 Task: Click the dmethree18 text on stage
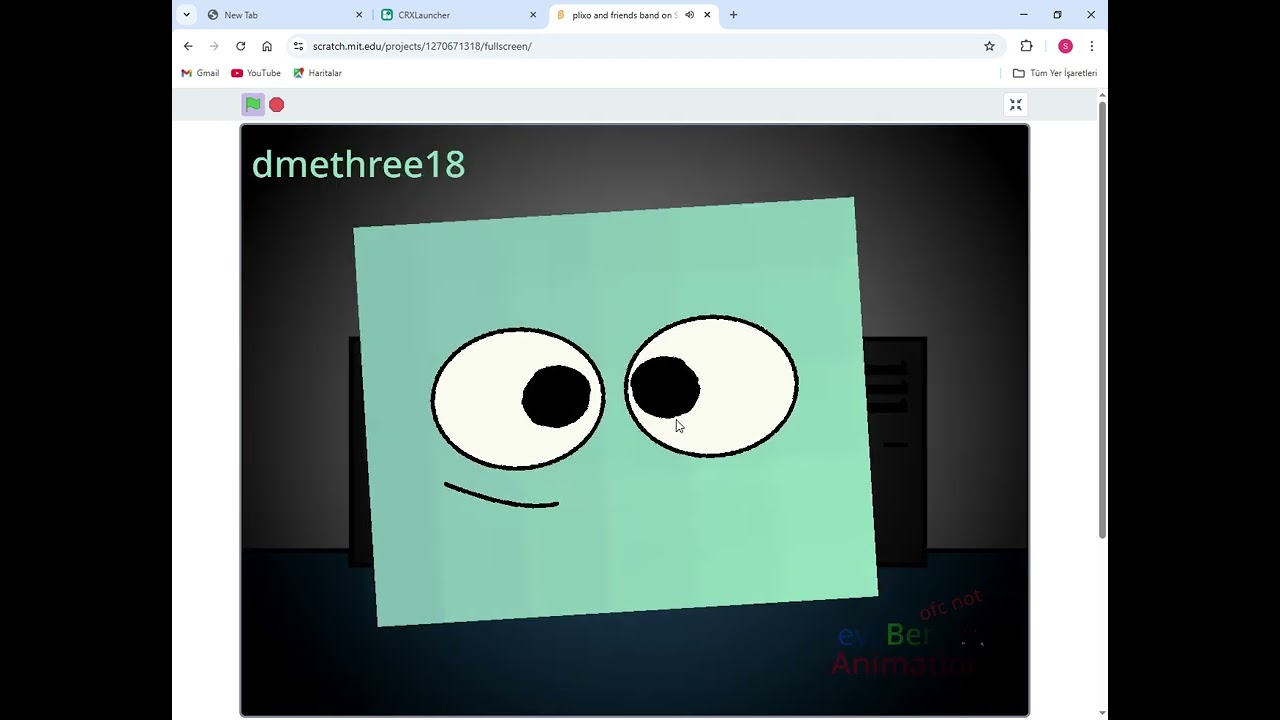coord(358,165)
